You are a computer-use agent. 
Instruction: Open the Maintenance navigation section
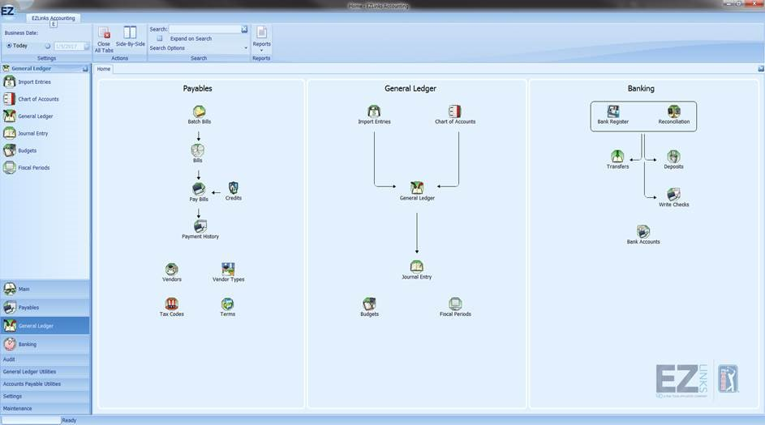point(45,408)
